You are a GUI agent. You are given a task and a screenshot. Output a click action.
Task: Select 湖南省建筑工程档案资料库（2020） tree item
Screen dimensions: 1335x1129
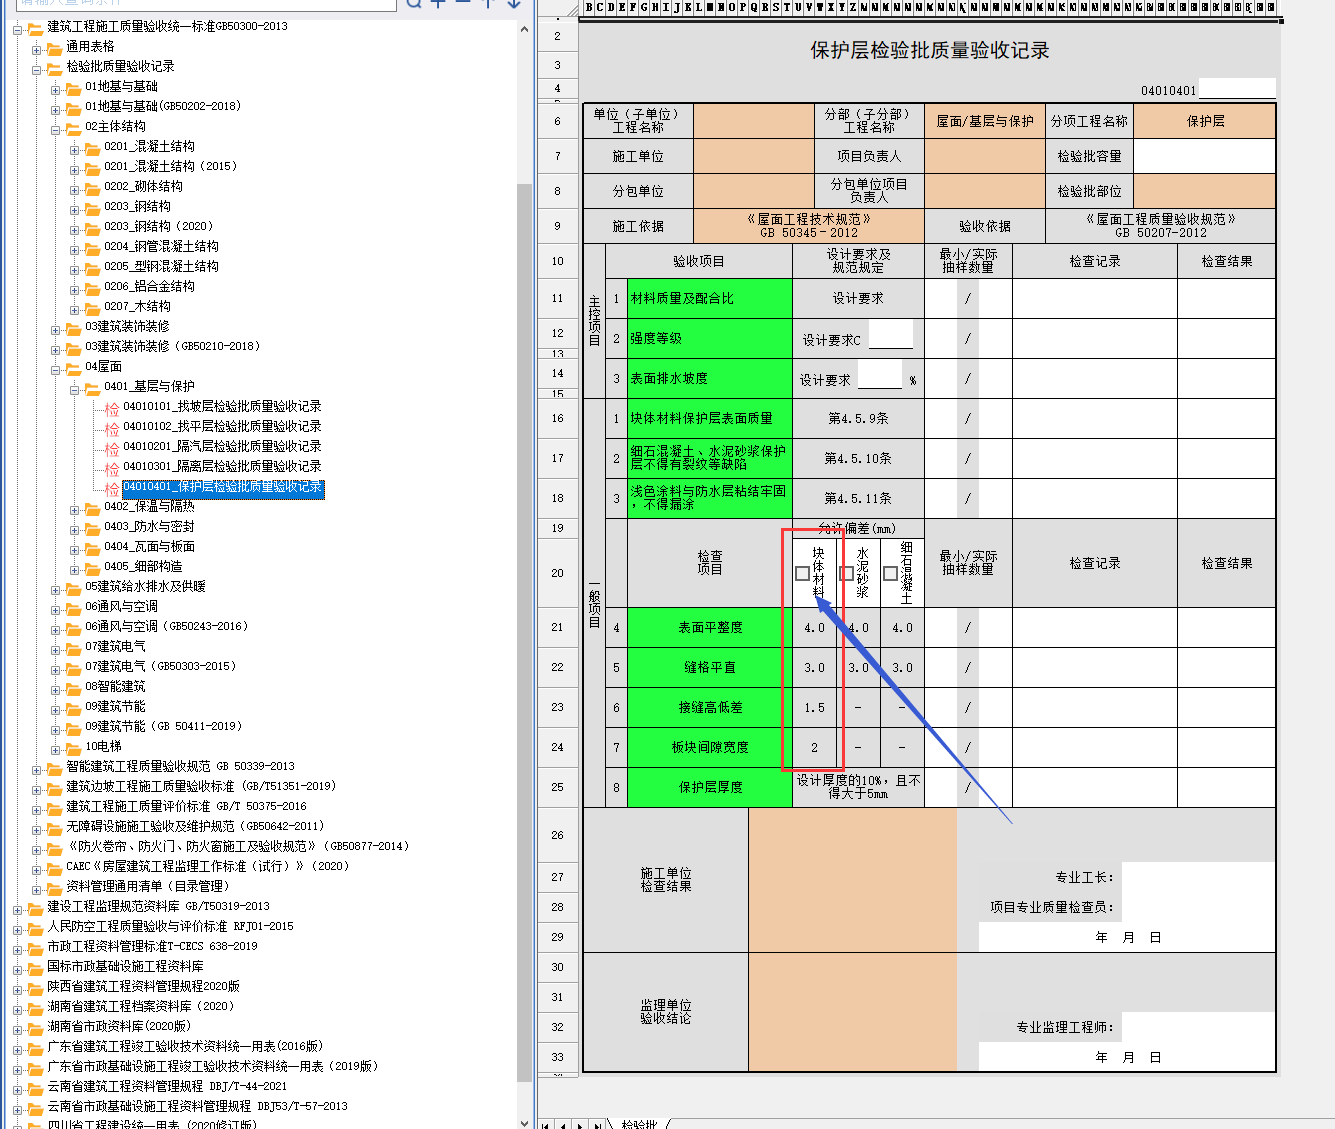click(x=140, y=1007)
